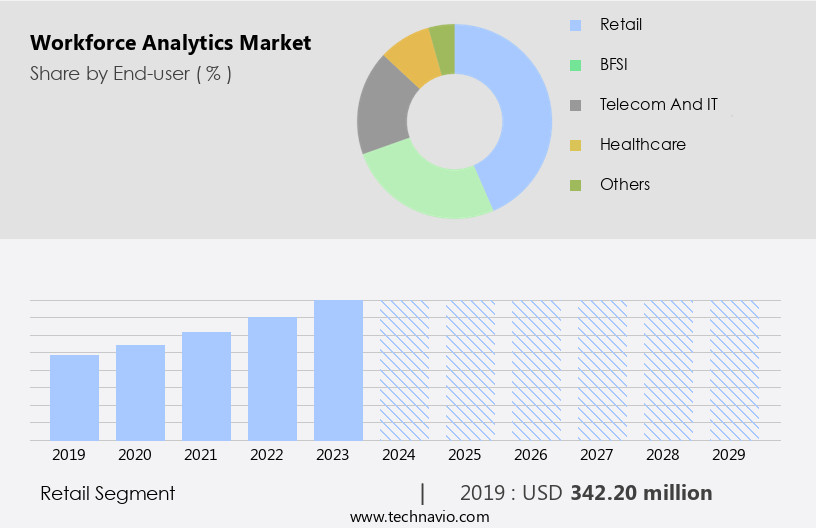Click the 2021 bar in chart
Screen dimensions: 816x528
[206, 386]
